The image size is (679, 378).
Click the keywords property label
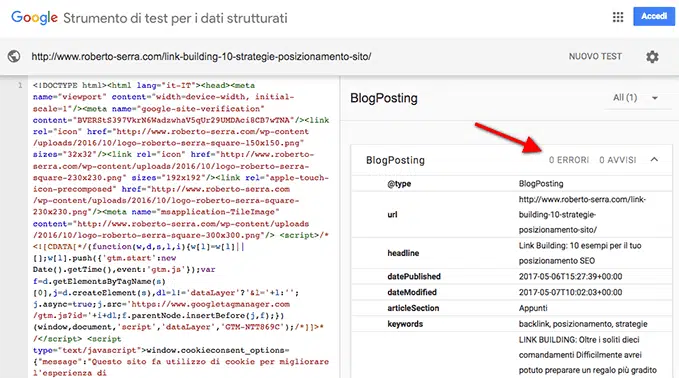405,324
